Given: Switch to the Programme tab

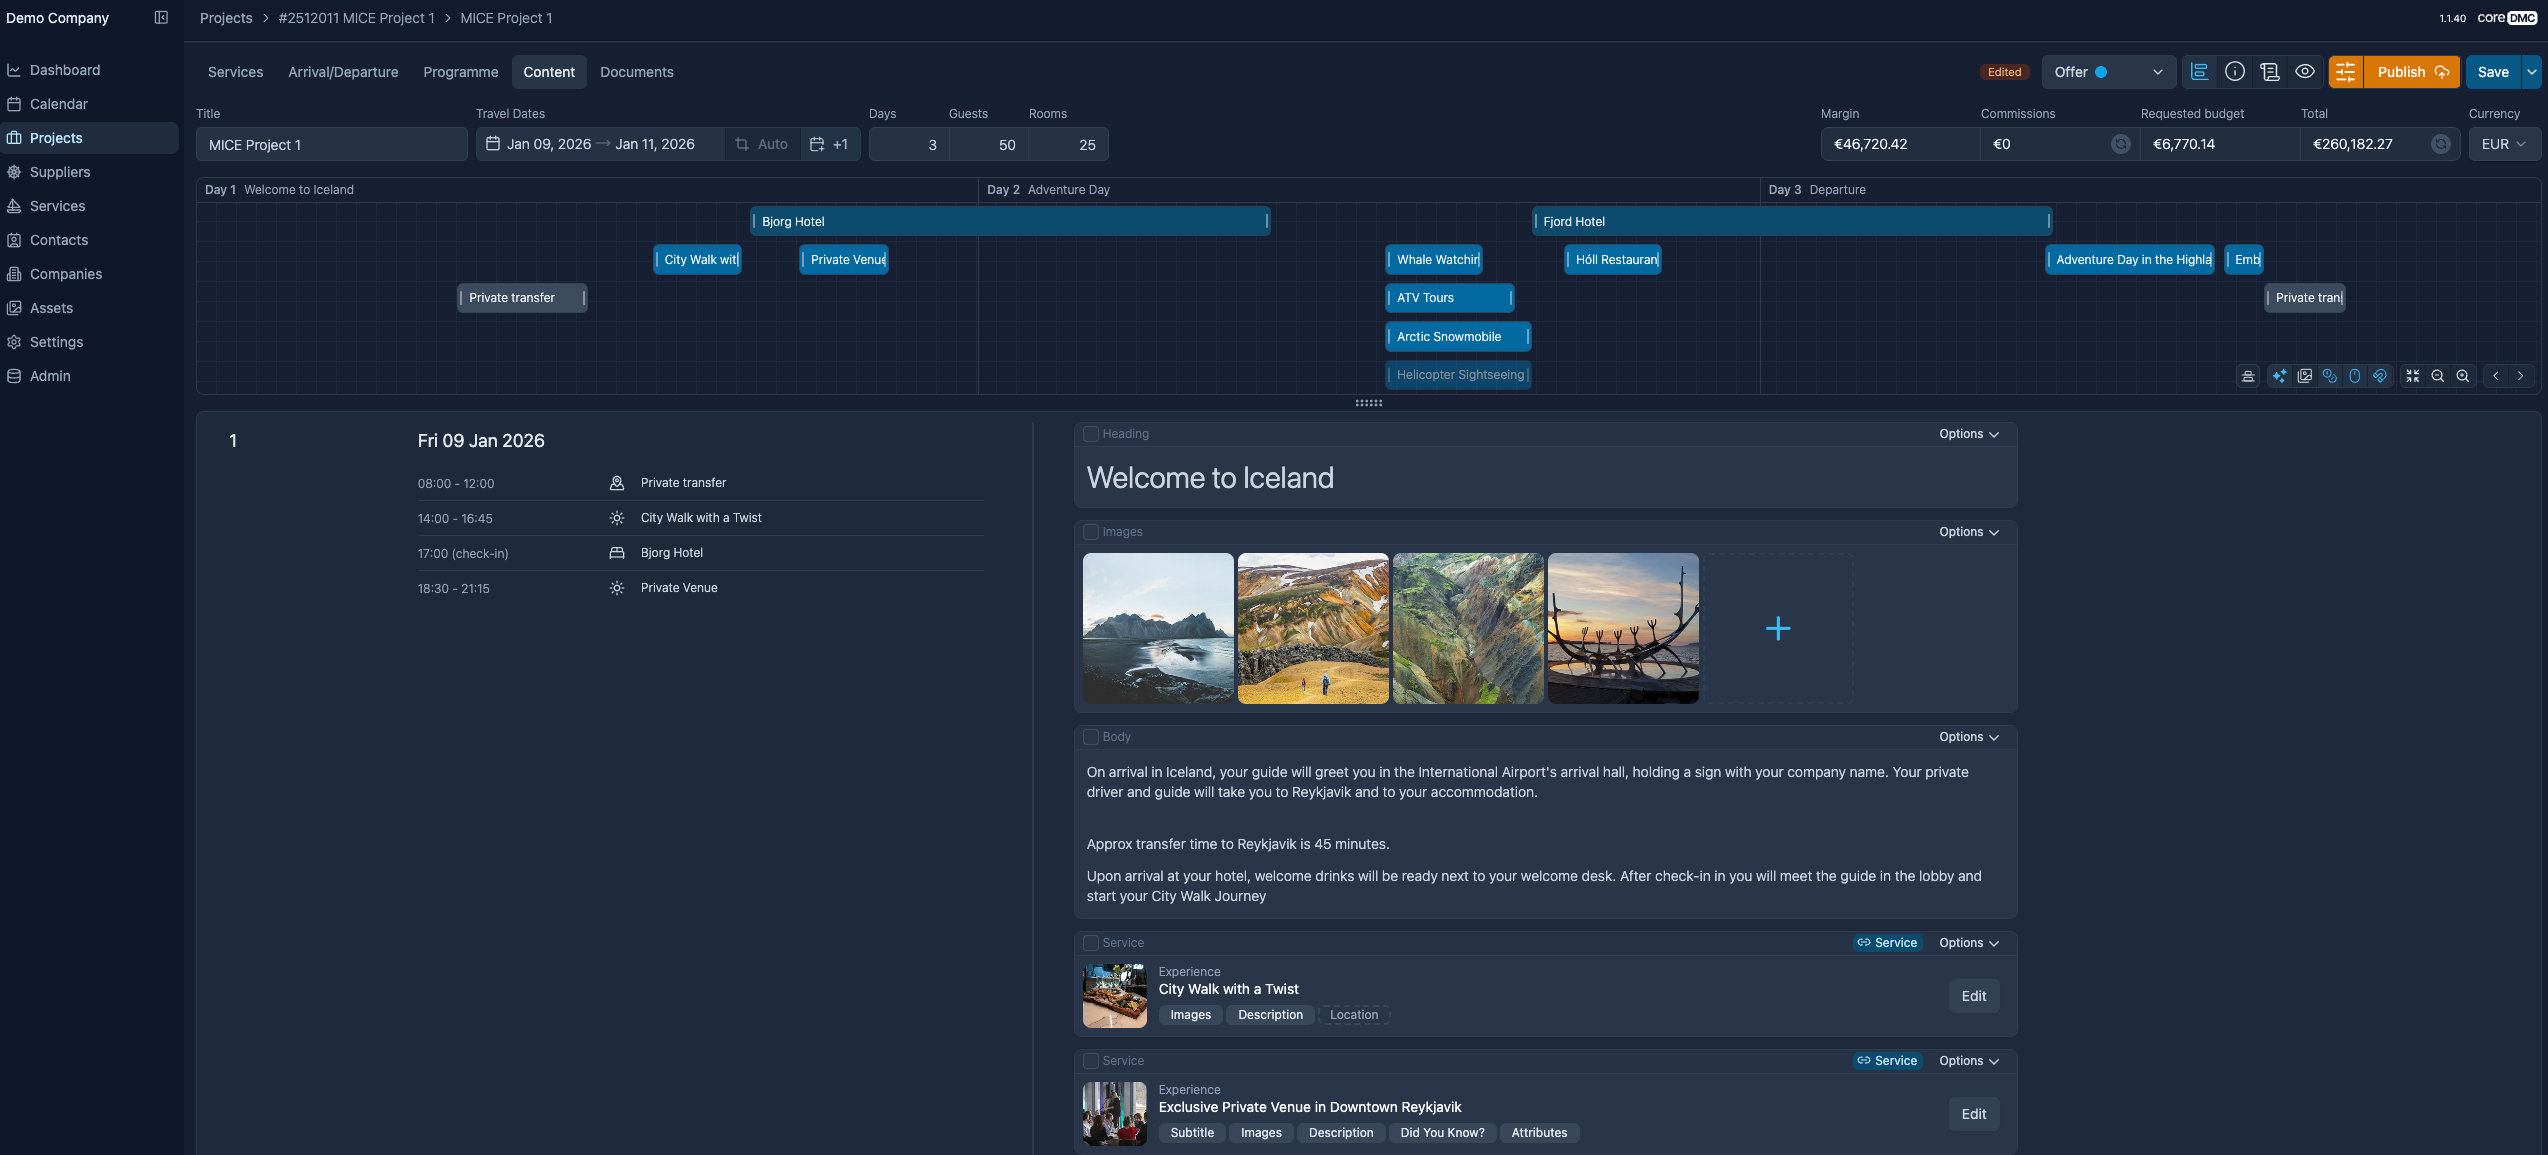Looking at the screenshot, I should pyautogui.click(x=460, y=72).
